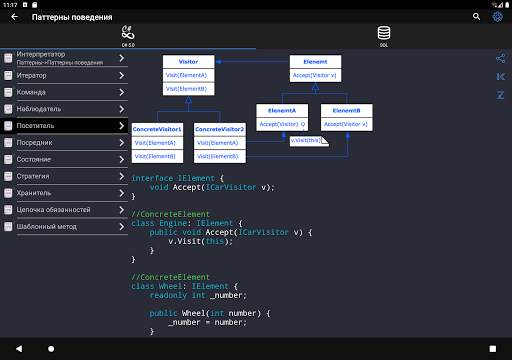Click the document icon beside Итератор
This screenshot has height=360, width=512.
coord(8,75)
